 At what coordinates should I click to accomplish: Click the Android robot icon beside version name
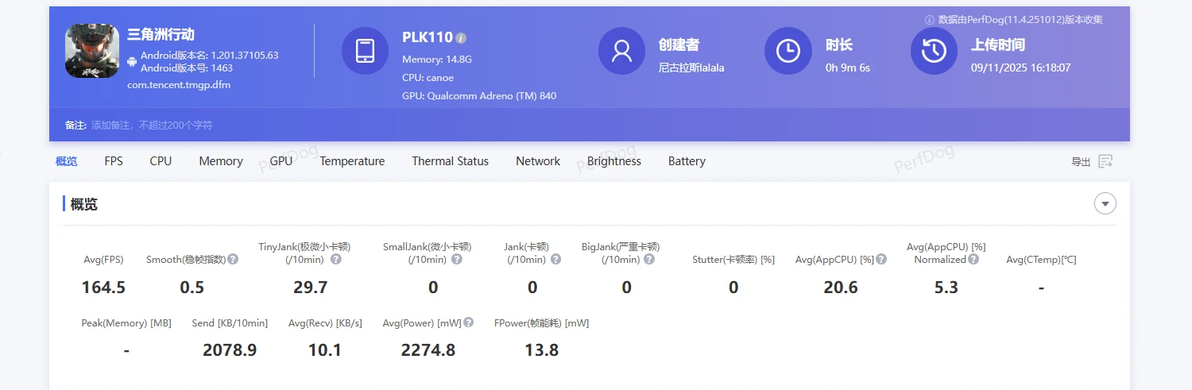pyautogui.click(x=132, y=61)
